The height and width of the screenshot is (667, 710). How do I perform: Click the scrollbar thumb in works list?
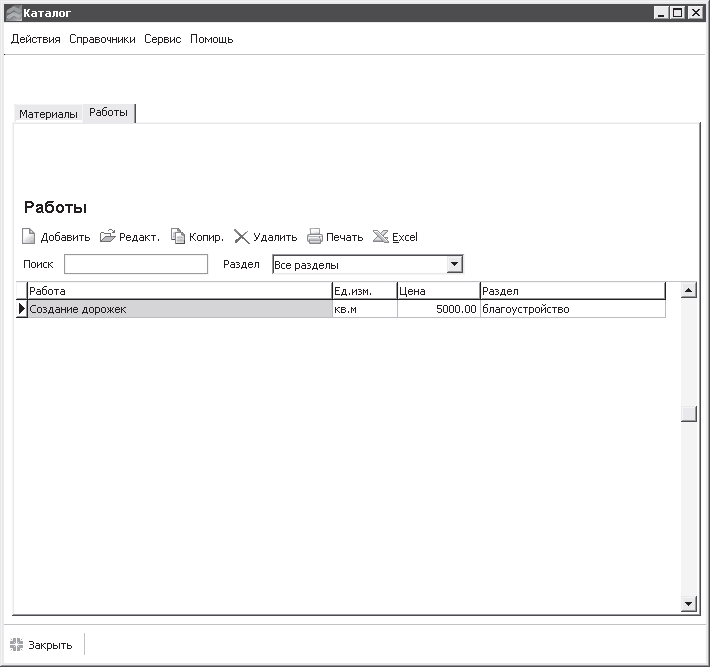click(x=688, y=413)
